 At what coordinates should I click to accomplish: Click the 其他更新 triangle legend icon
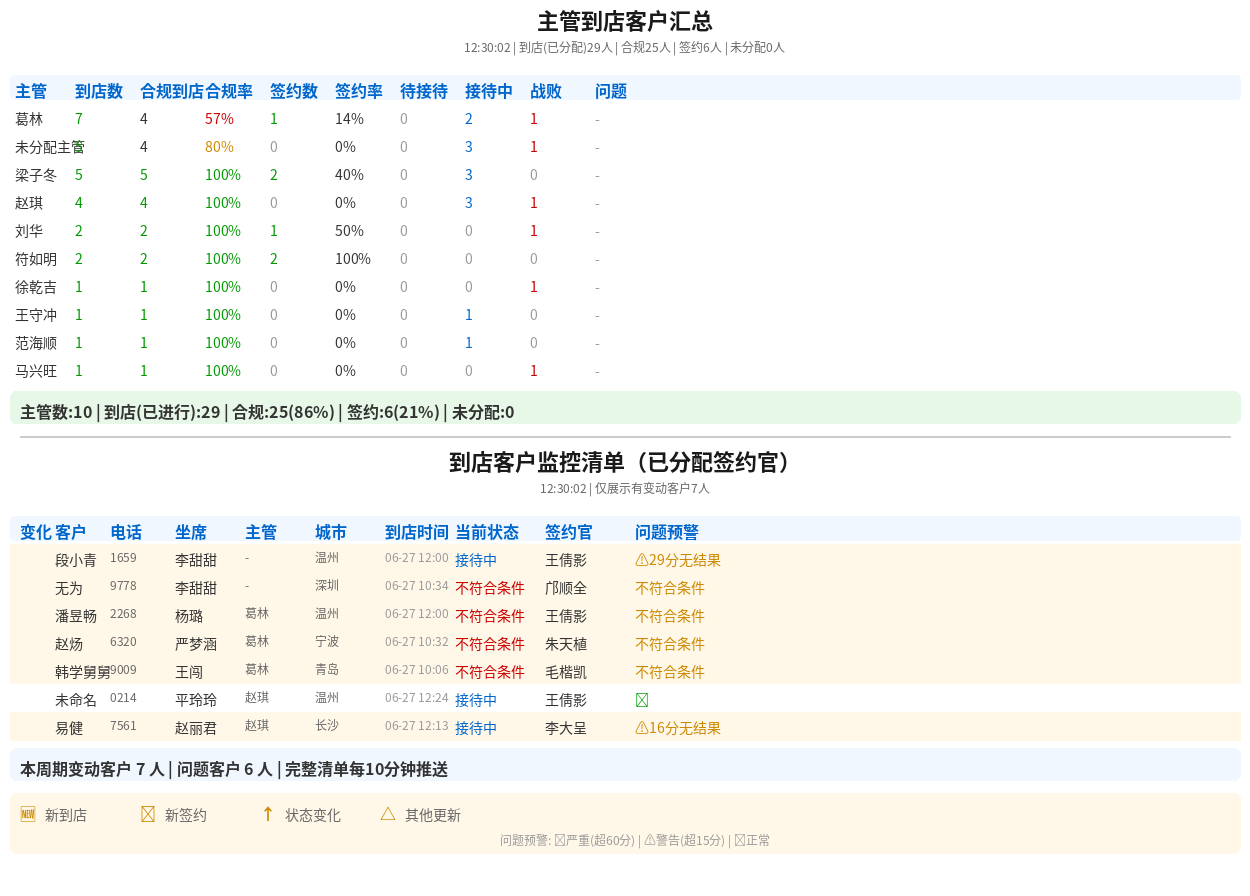tap(388, 814)
